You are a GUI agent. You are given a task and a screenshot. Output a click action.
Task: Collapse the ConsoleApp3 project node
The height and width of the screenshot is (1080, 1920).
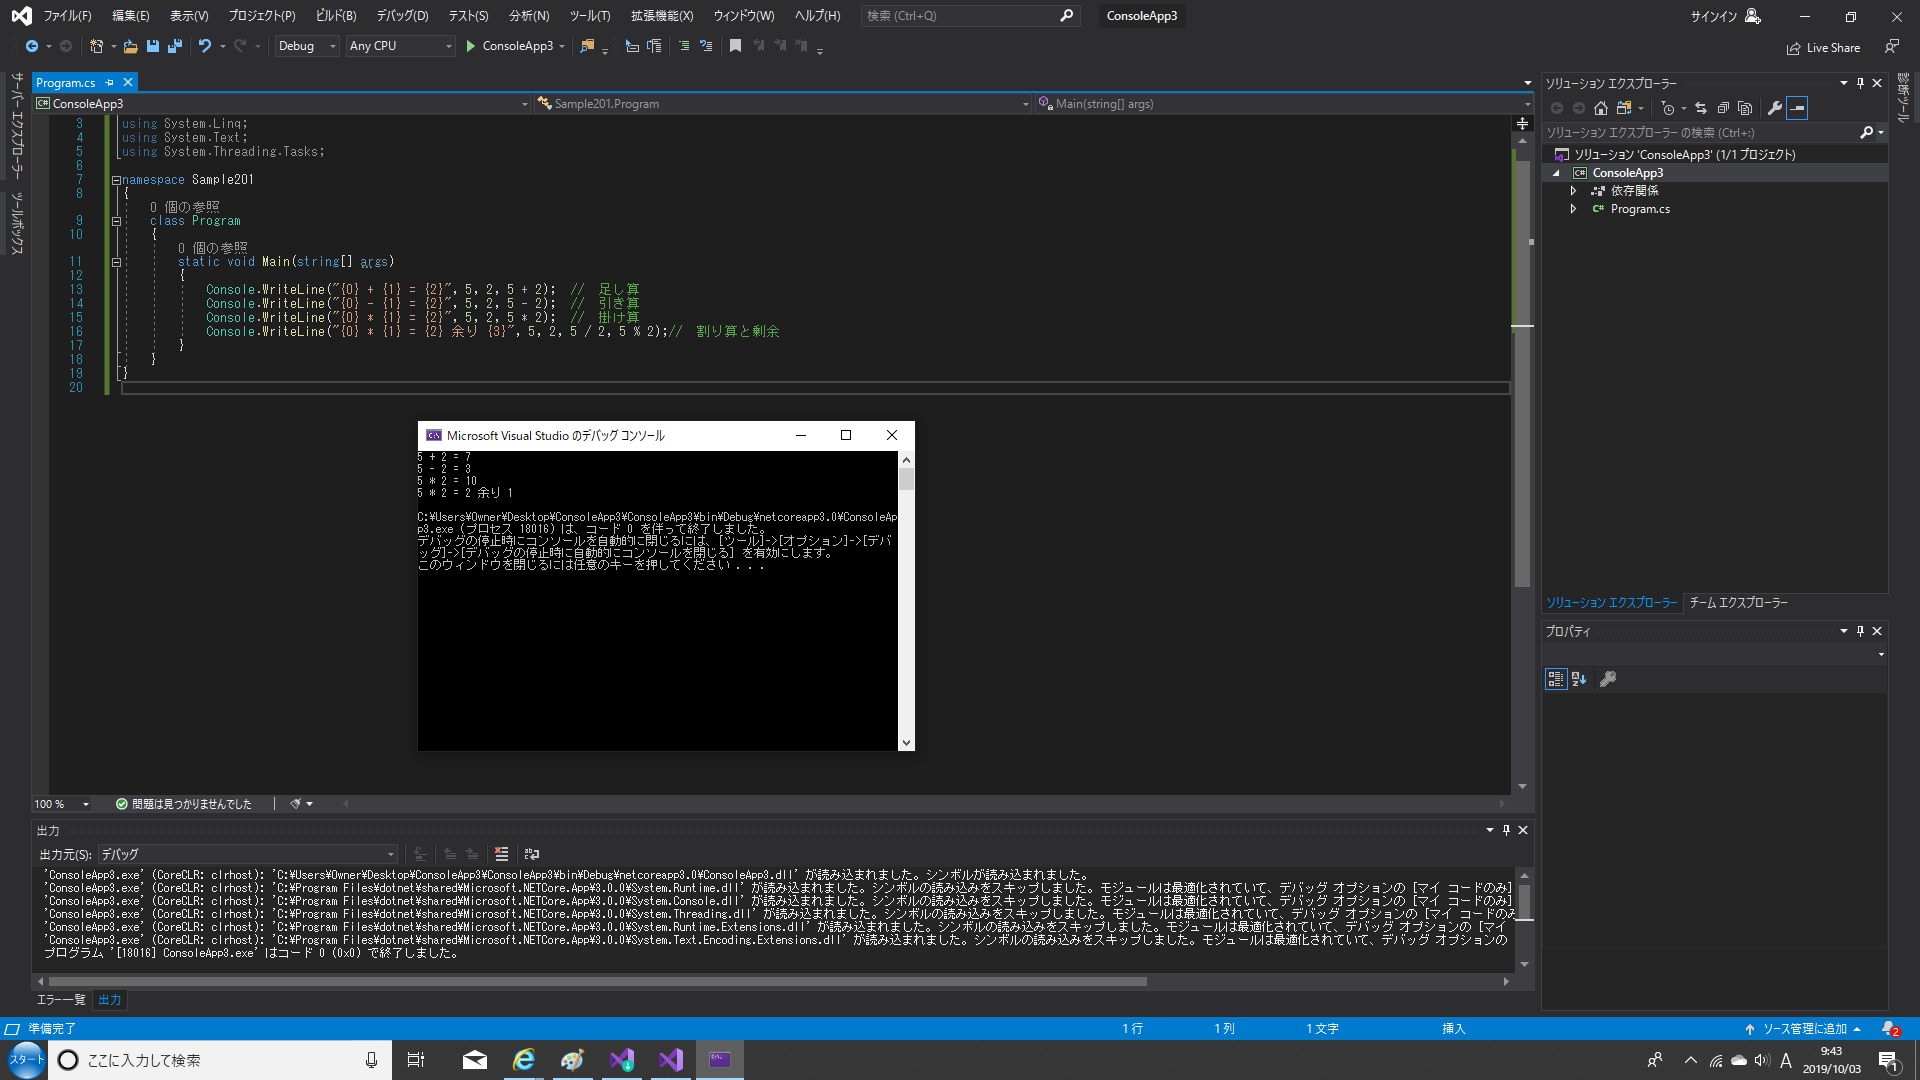(1556, 173)
